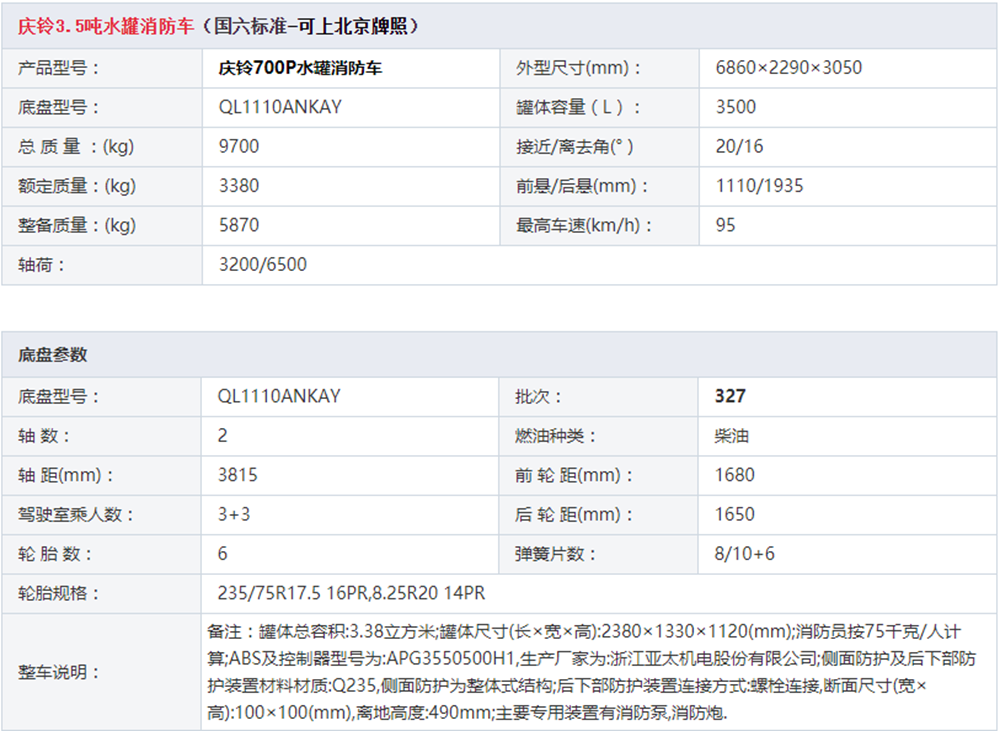
Task: Click spring leaf count 8/10+6
Action: coord(744,554)
